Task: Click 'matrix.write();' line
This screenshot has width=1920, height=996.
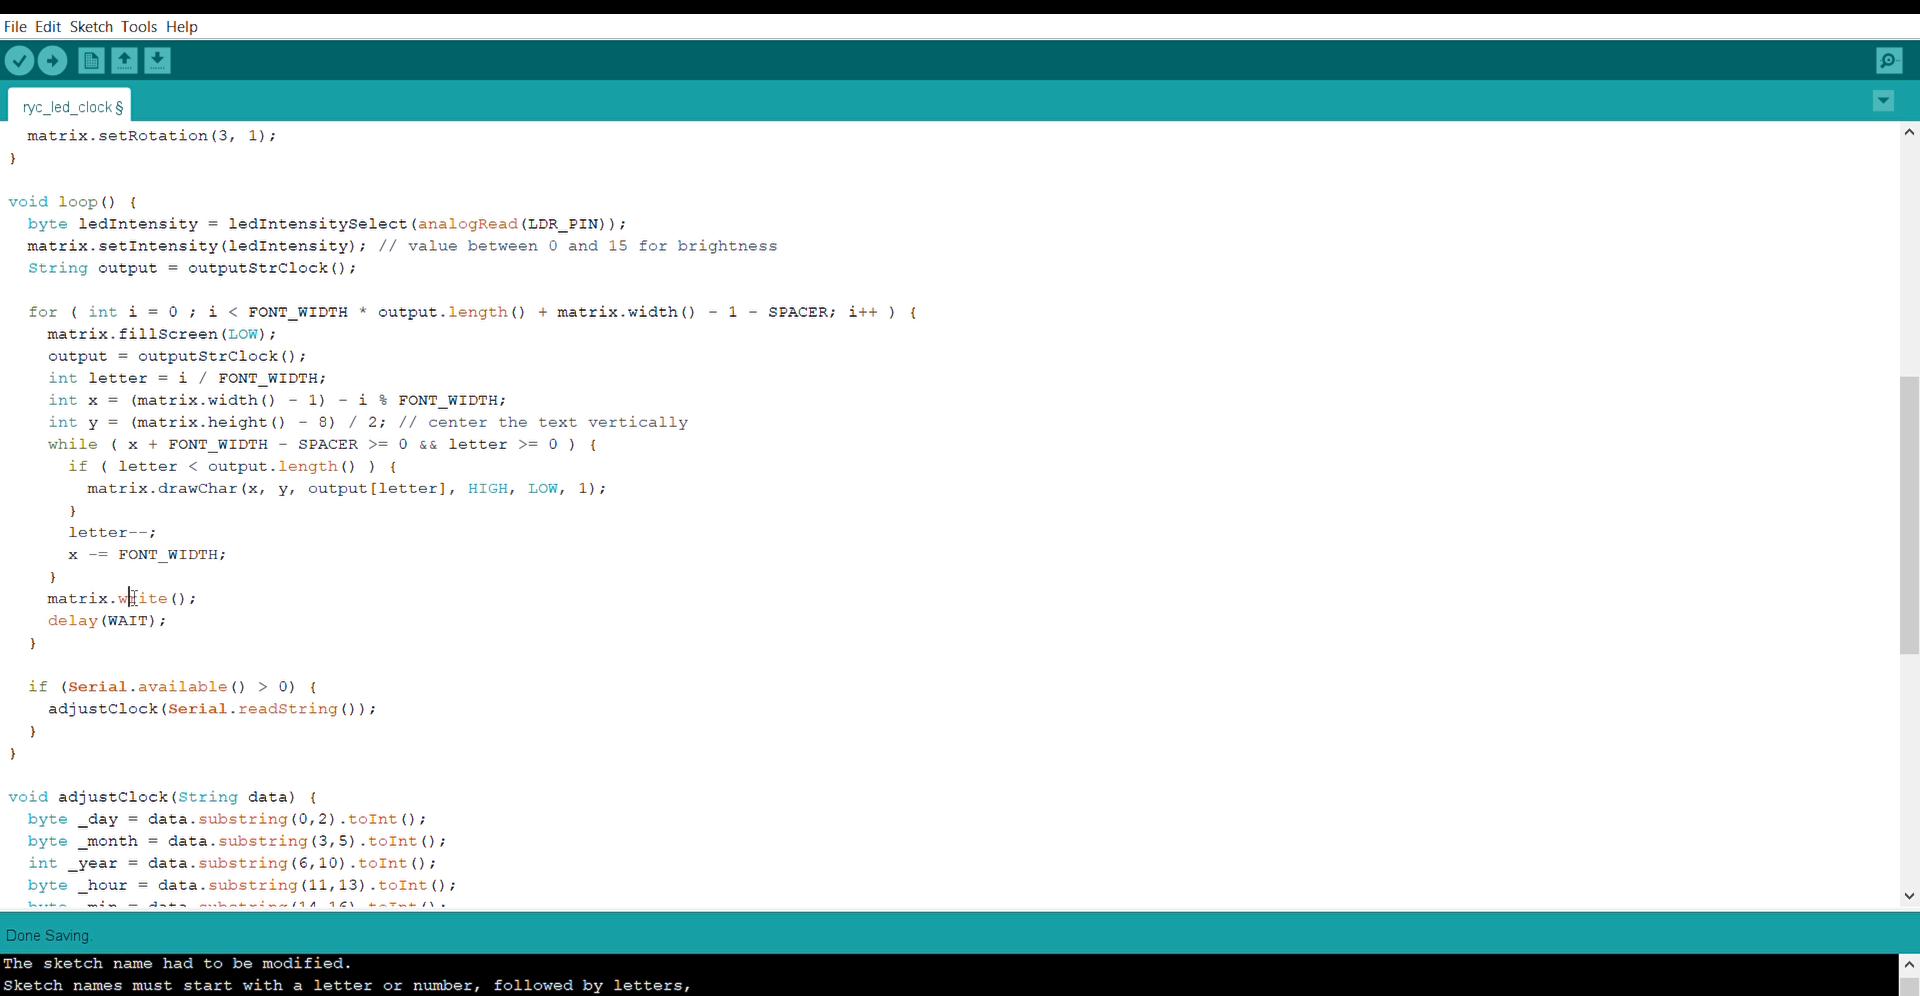Action: coord(122,598)
